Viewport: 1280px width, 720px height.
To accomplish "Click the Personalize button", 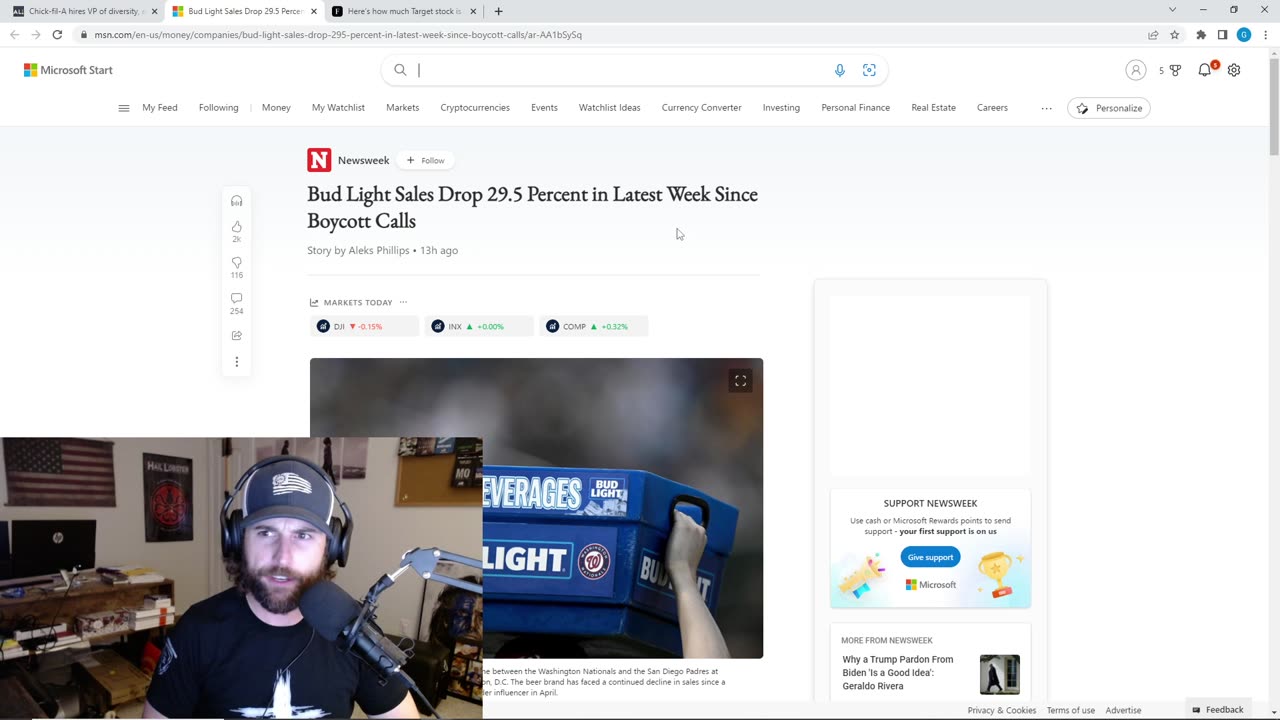I will pyautogui.click(x=1109, y=108).
